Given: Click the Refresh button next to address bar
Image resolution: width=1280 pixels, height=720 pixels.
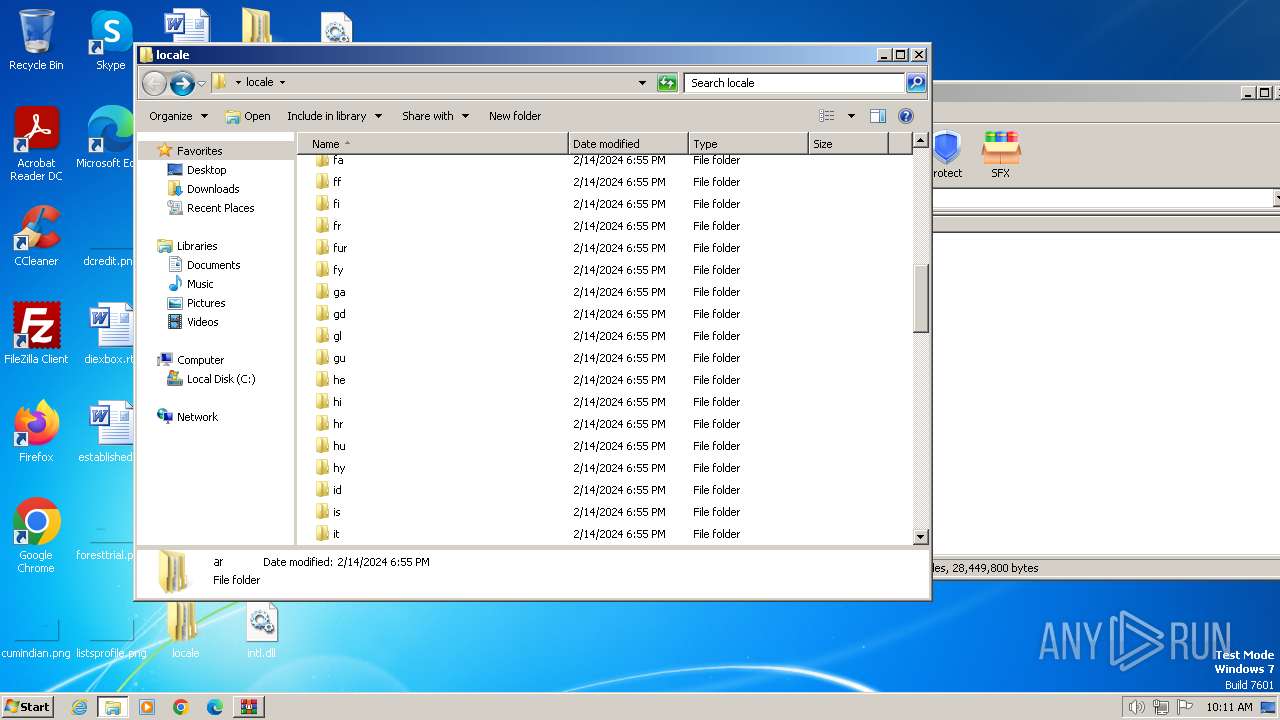Looking at the screenshot, I should (x=667, y=83).
